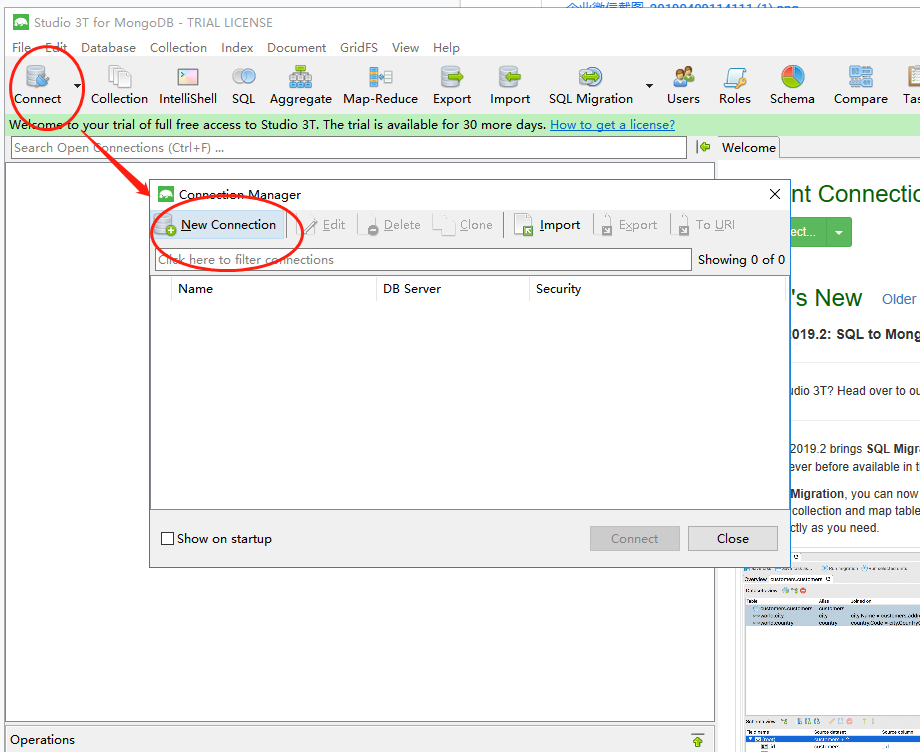Click Export in Connection Manager toolbar

628,225
